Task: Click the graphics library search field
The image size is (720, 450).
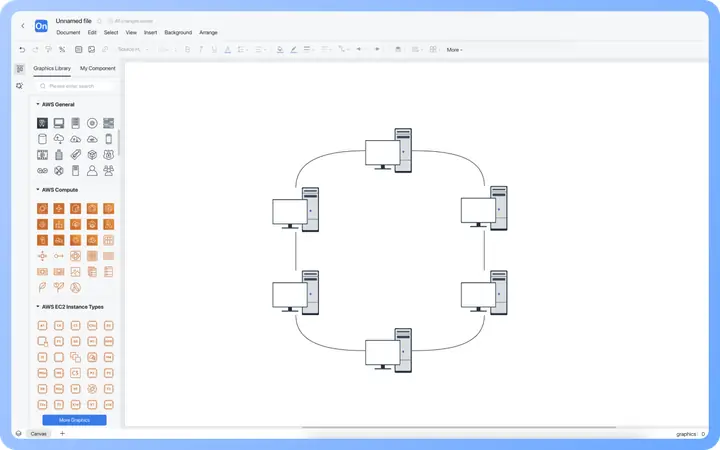Action: (x=76, y=86)
